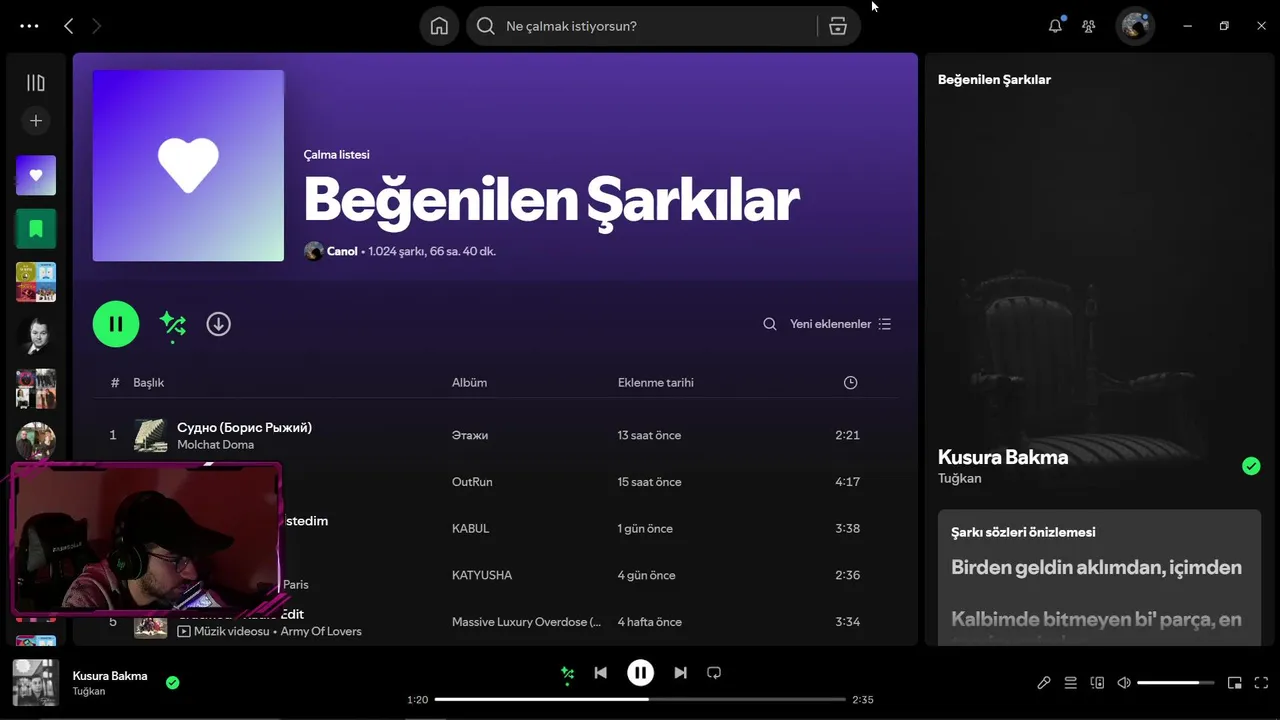Open album KATYUSHA link
The image size is (1280, 720).
(482, 575)
